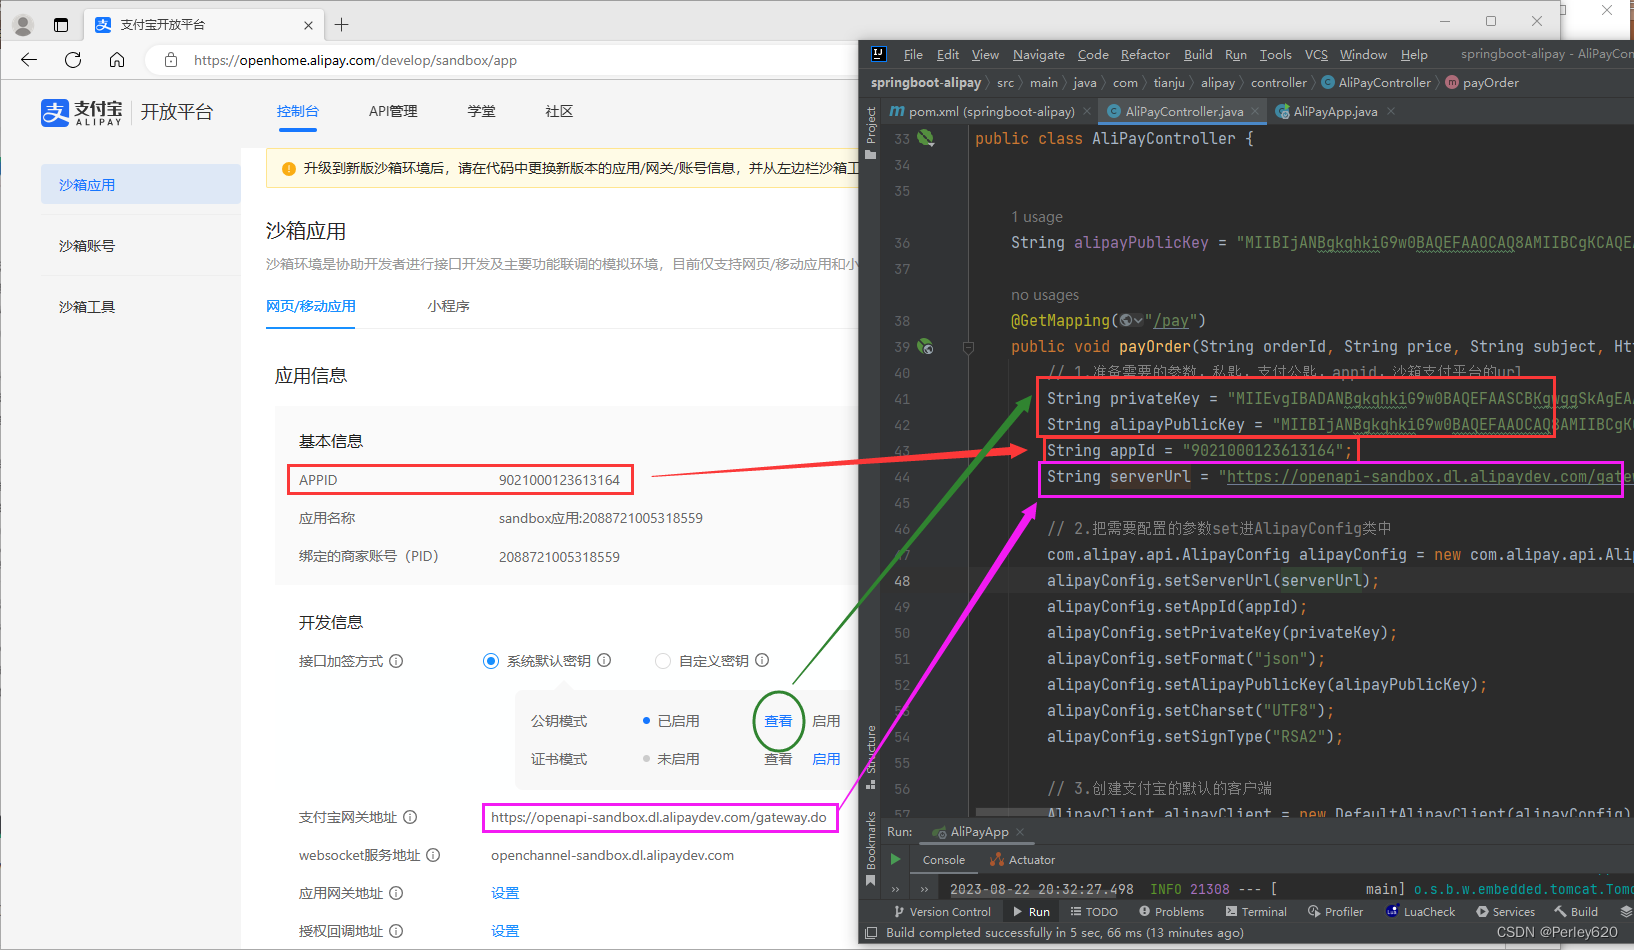The width and height of the screenshot is (1634, 950).
Task: Click info icon beside 支付宝网关地址
Action: [x=410, y=817]
